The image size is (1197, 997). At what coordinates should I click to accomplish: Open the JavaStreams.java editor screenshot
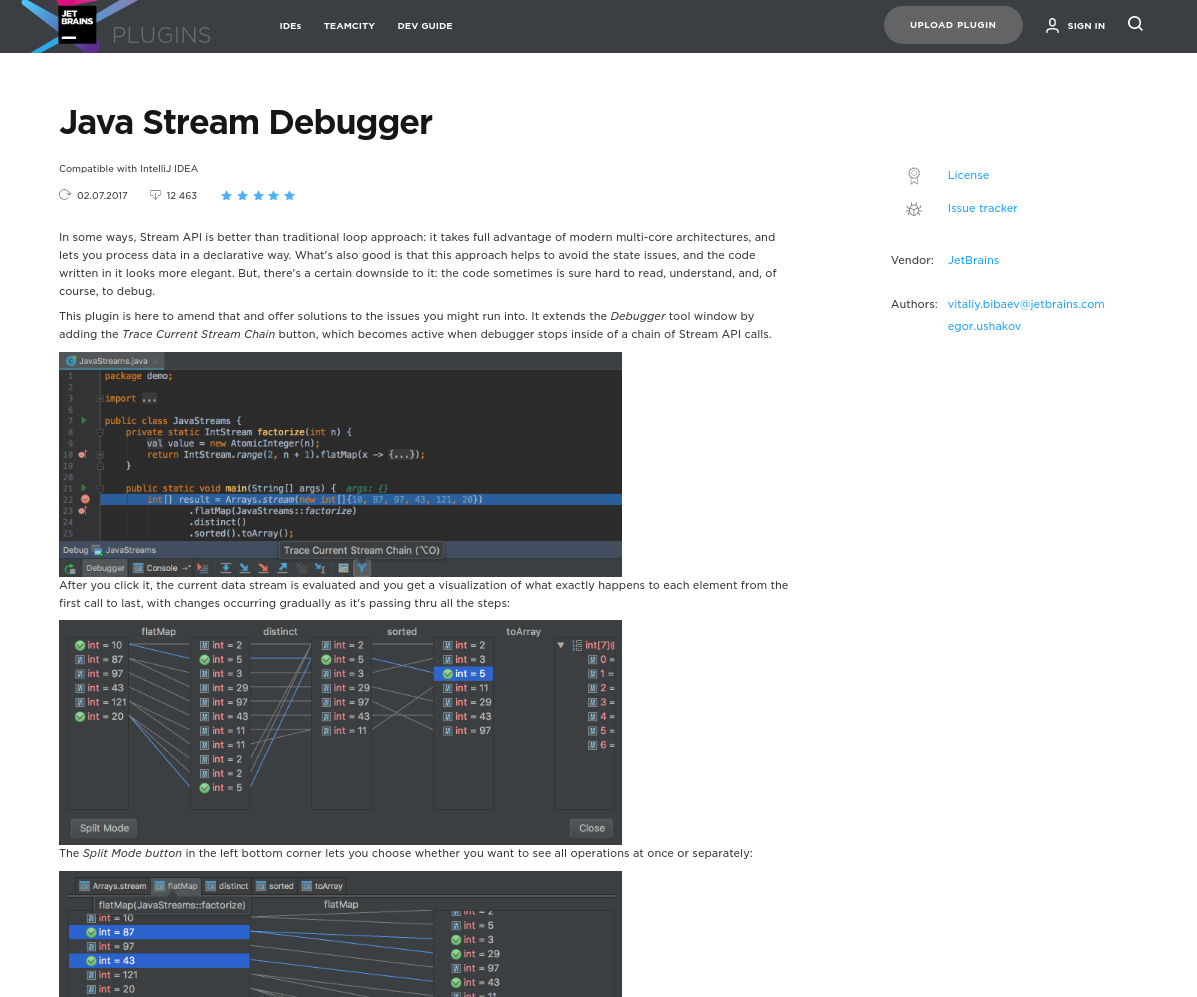[340, 464]
